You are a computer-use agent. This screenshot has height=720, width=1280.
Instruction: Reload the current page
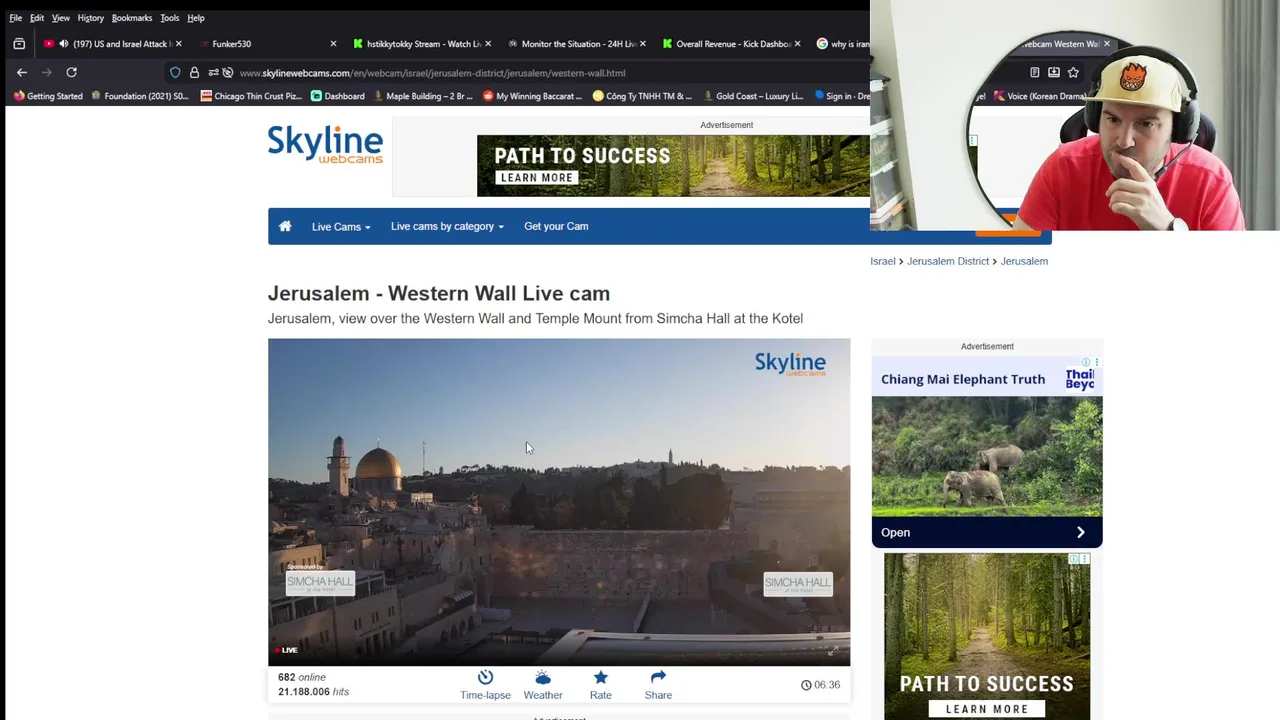[71, 72]
